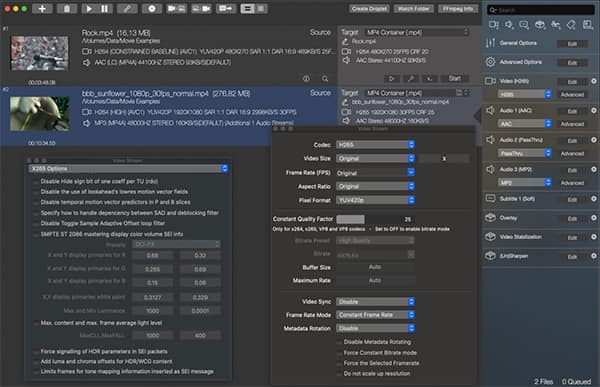Add video stream icon in sidebar
The image size is (600, 387).
click(493, 25)
